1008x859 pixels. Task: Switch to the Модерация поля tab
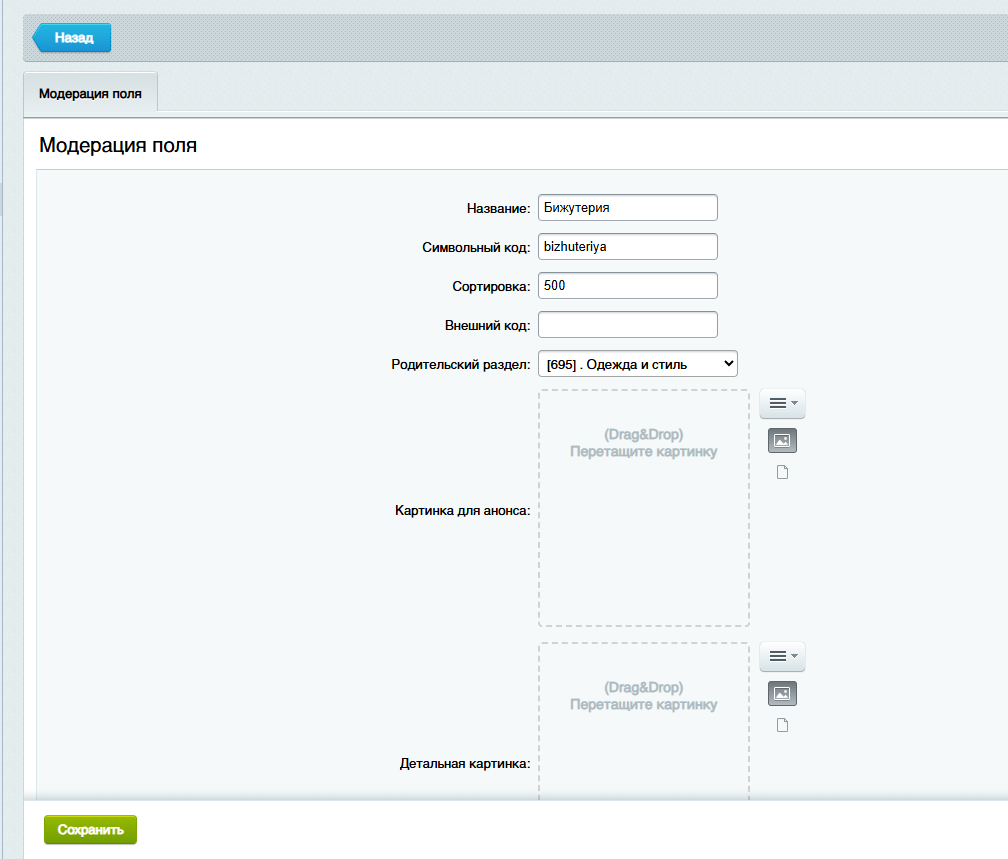(90, 94)
